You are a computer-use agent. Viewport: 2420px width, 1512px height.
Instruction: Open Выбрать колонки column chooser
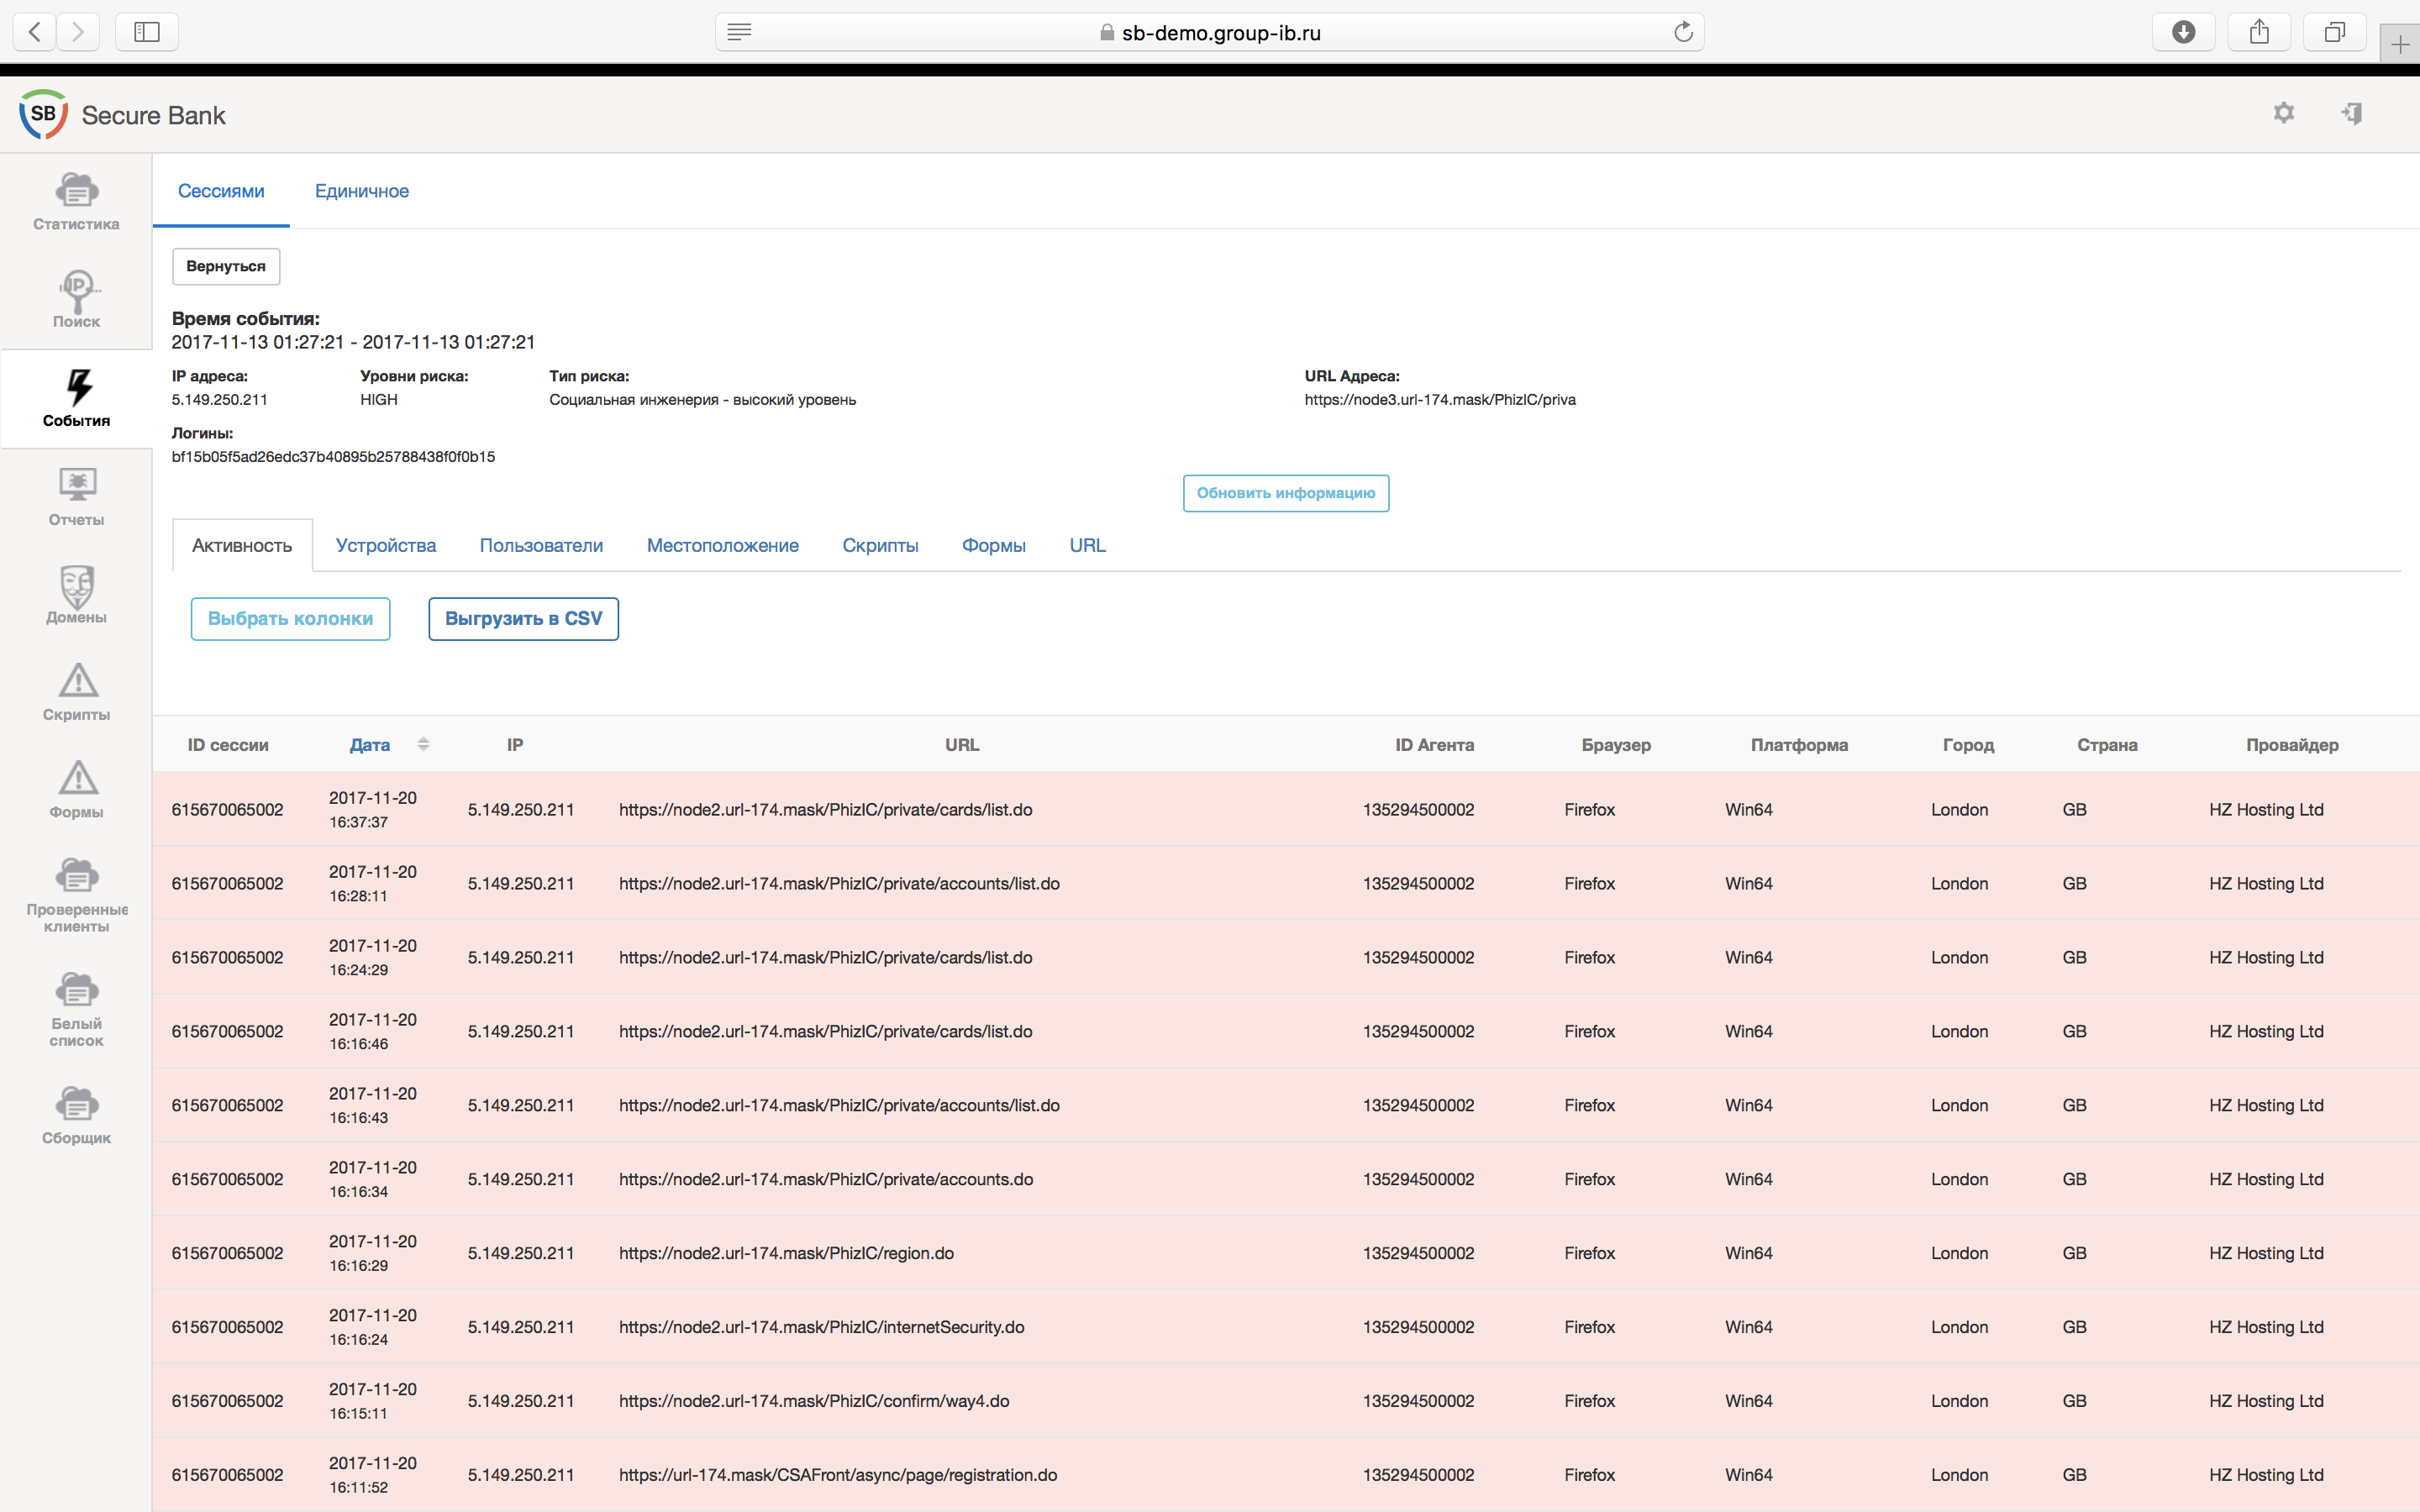click(x=290, y=619)
